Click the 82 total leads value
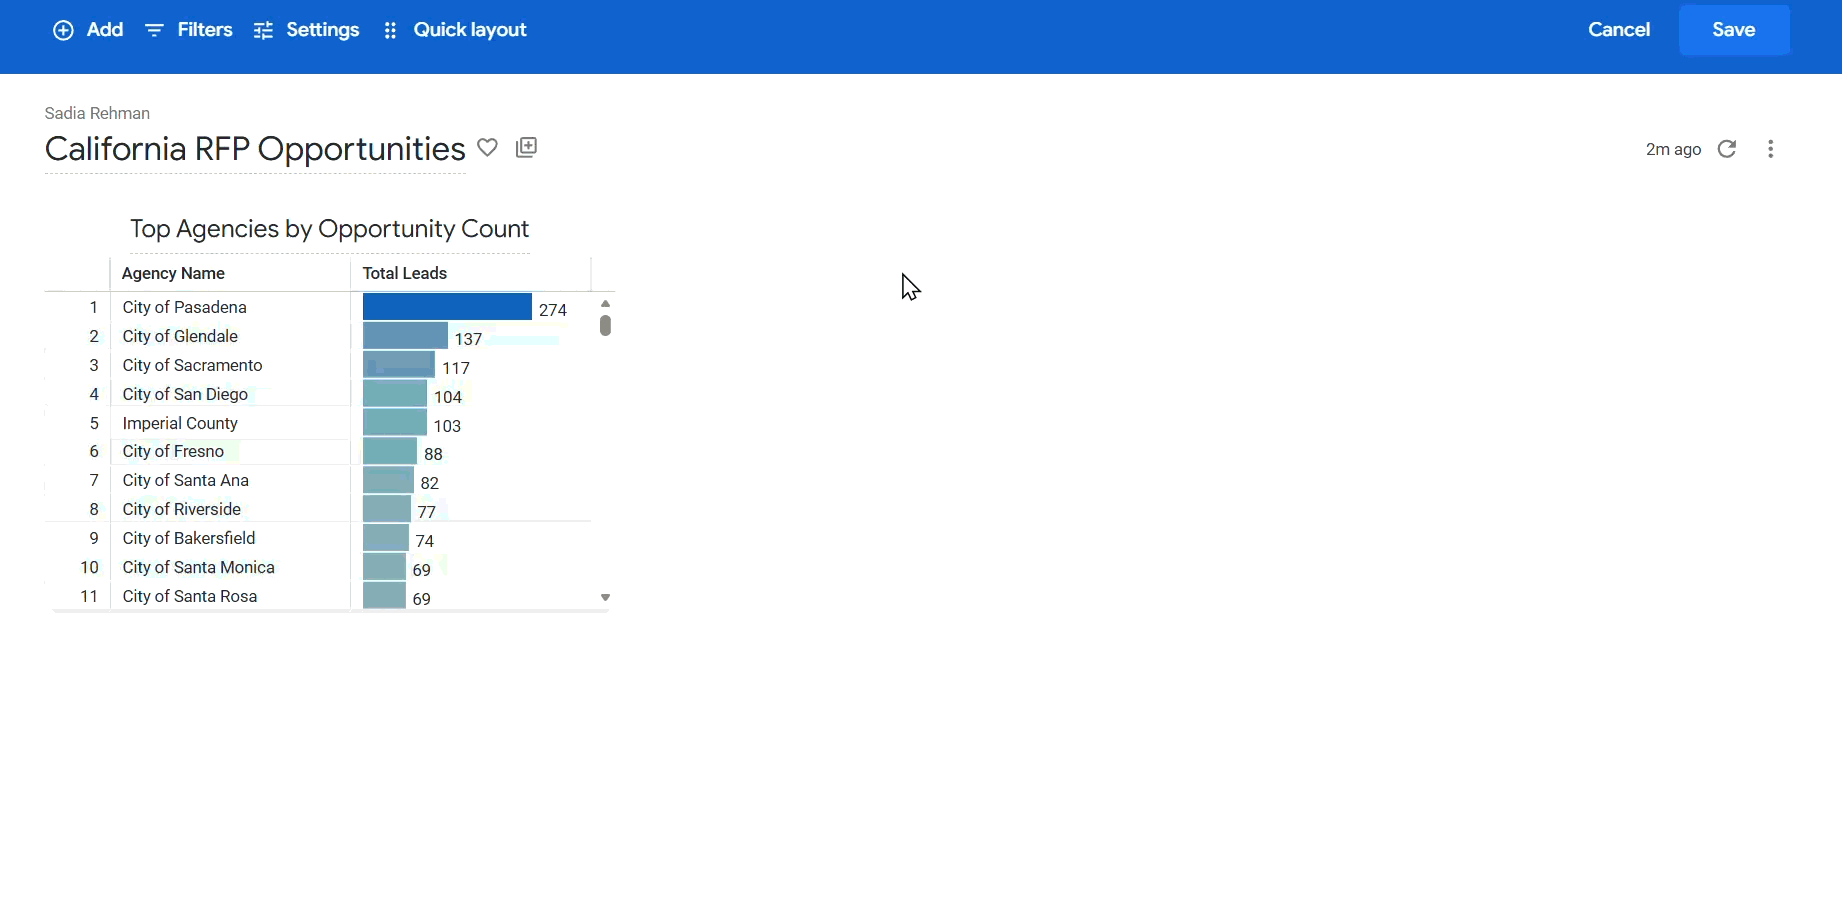1842x898 pixels. tap(430, 483)
